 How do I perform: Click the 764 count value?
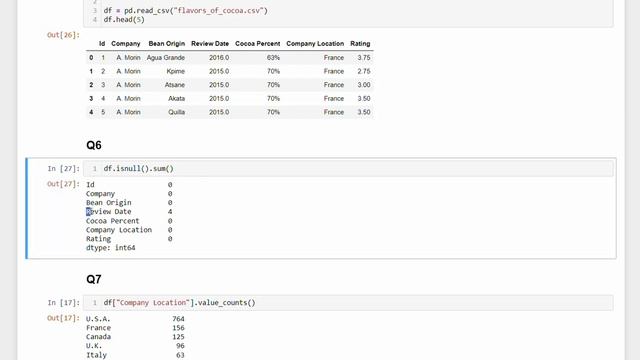(178, 319)
